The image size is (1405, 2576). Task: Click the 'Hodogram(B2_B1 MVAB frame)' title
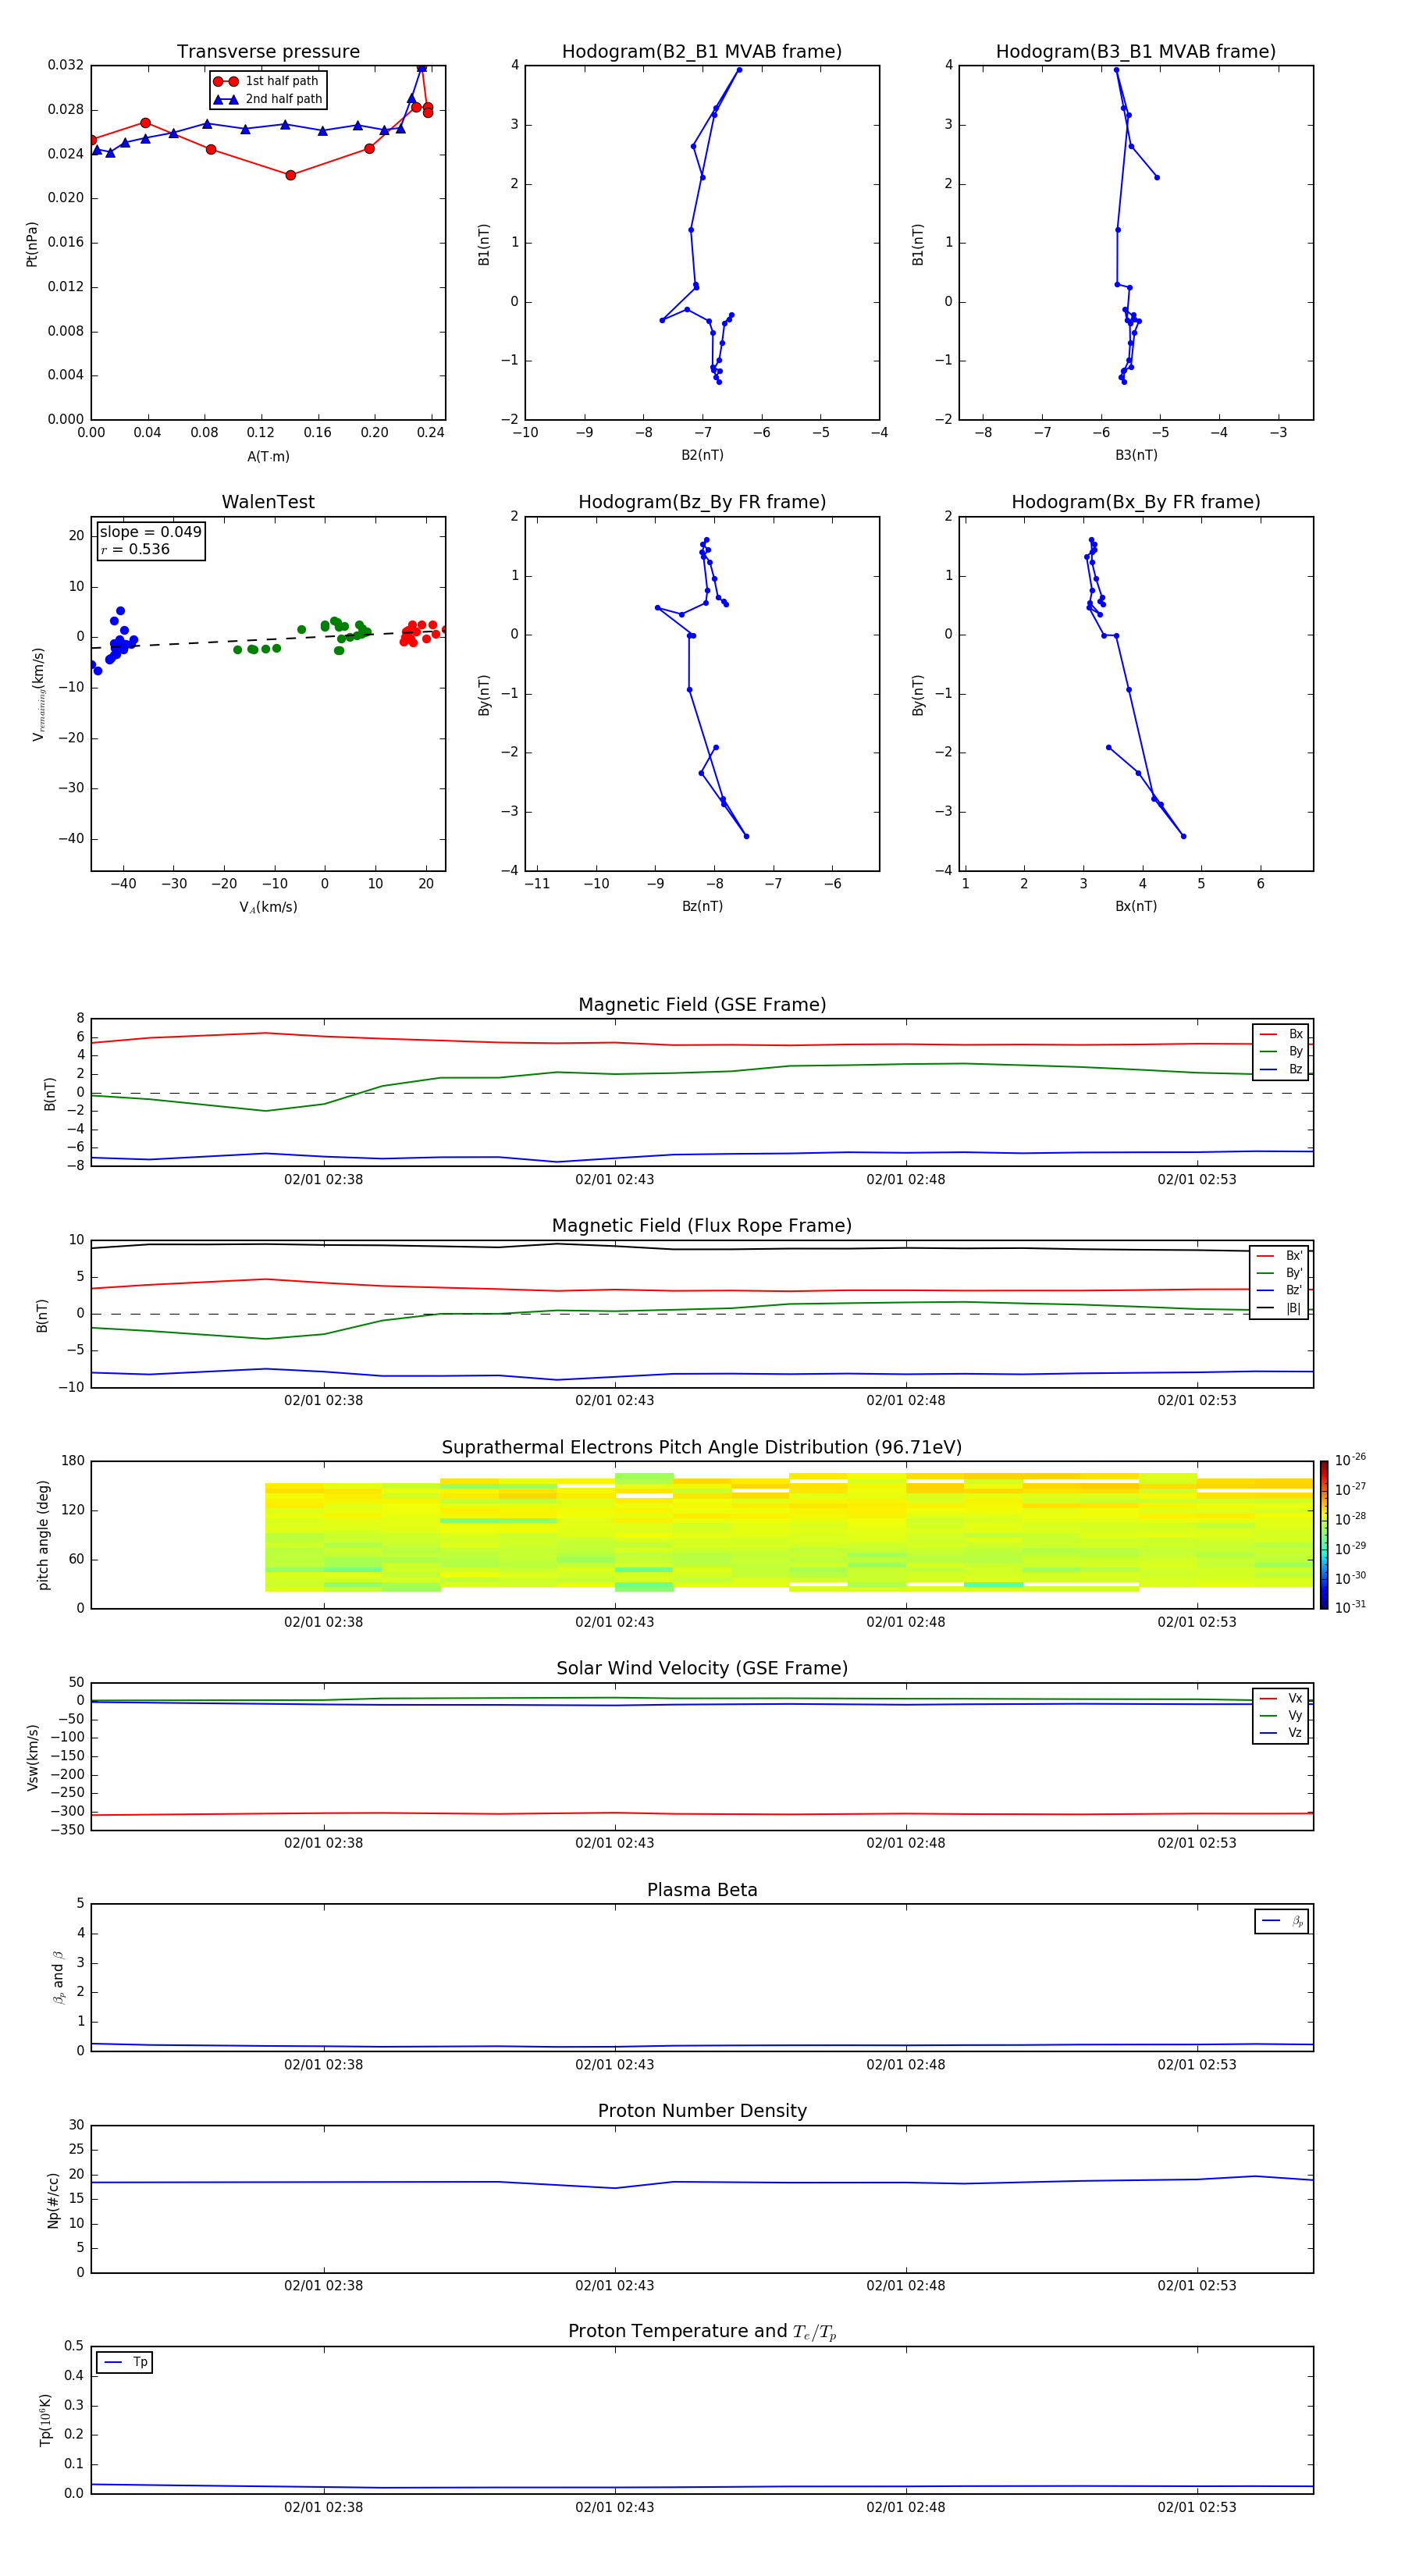pyautogui.click(x=702, y=52)
